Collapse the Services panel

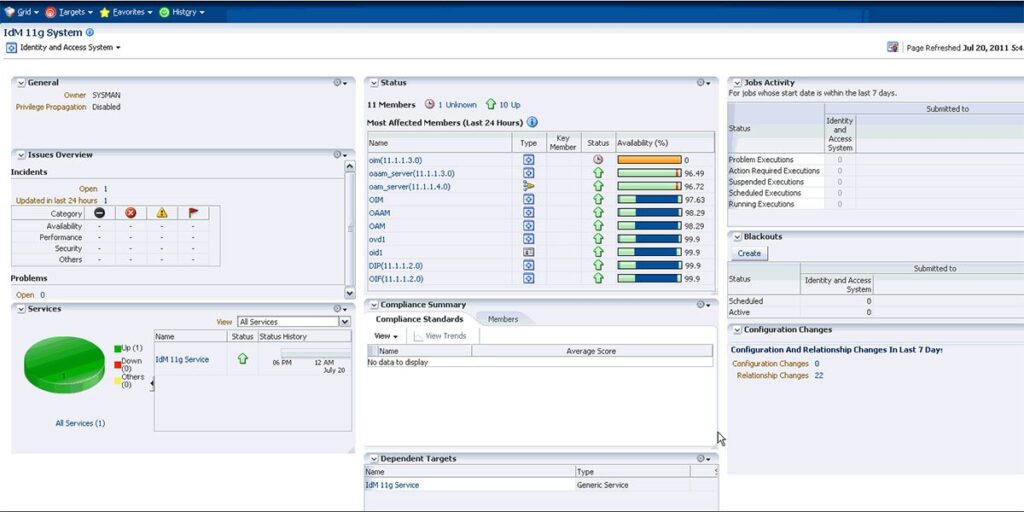pos(21,309)
